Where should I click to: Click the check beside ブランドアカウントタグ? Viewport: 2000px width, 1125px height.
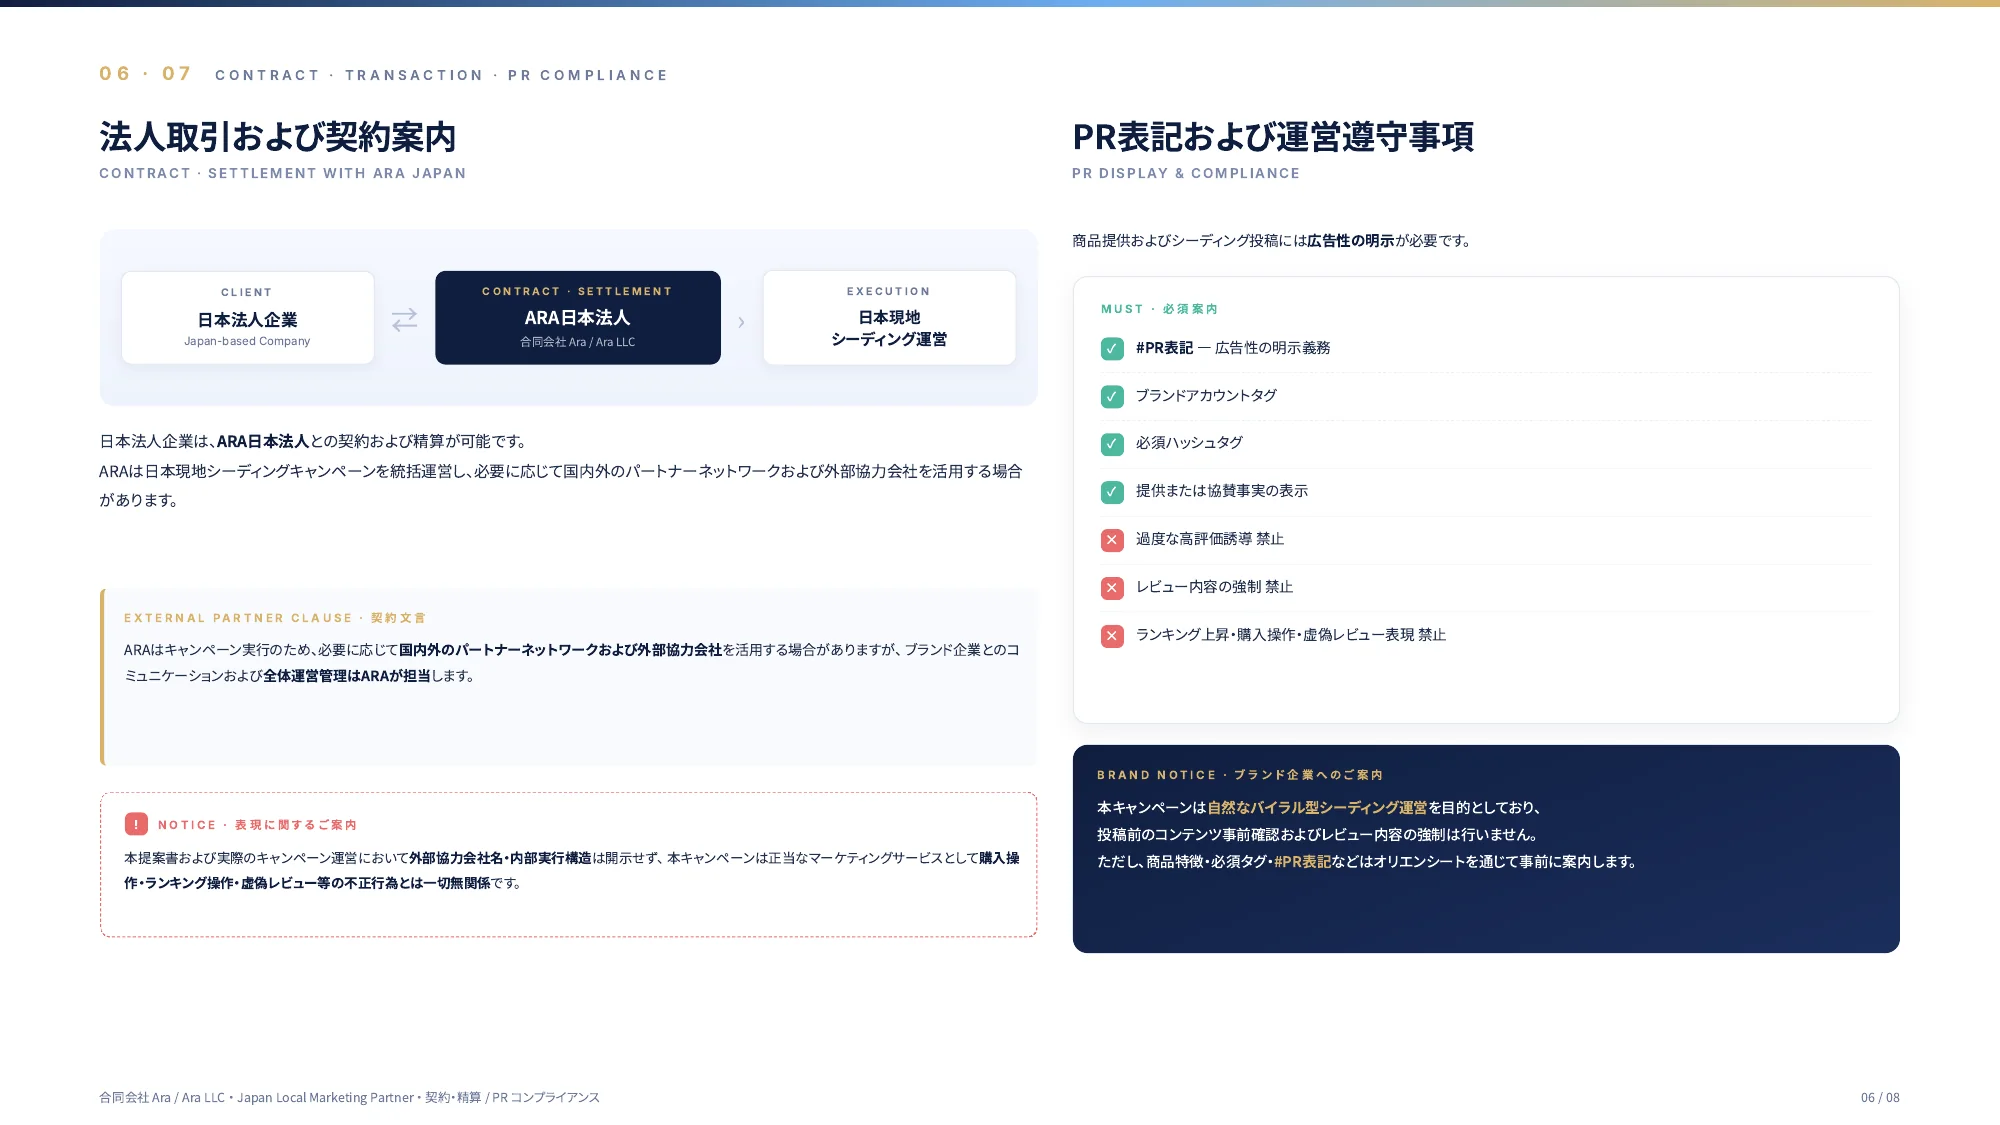coord(1112,396)
